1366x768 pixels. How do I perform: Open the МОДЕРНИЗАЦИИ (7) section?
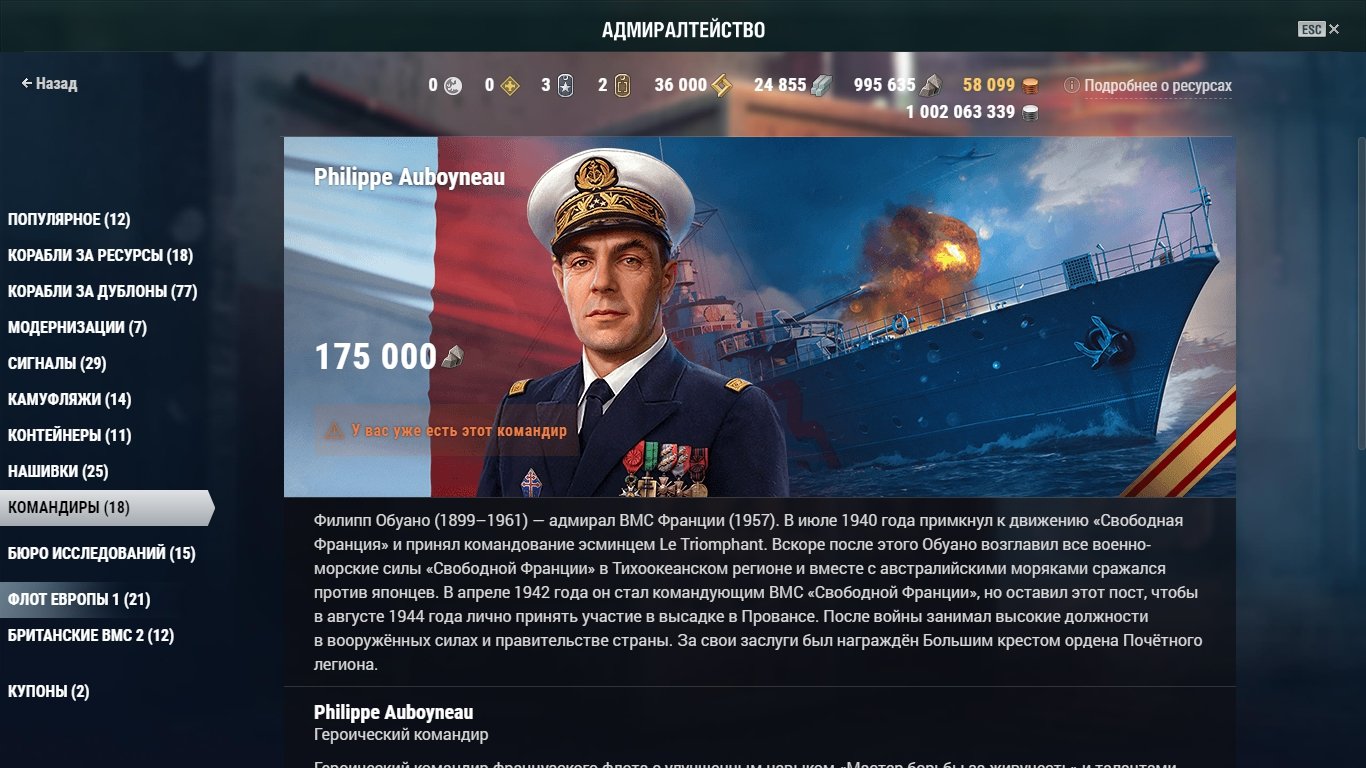[x=77, y=327]
